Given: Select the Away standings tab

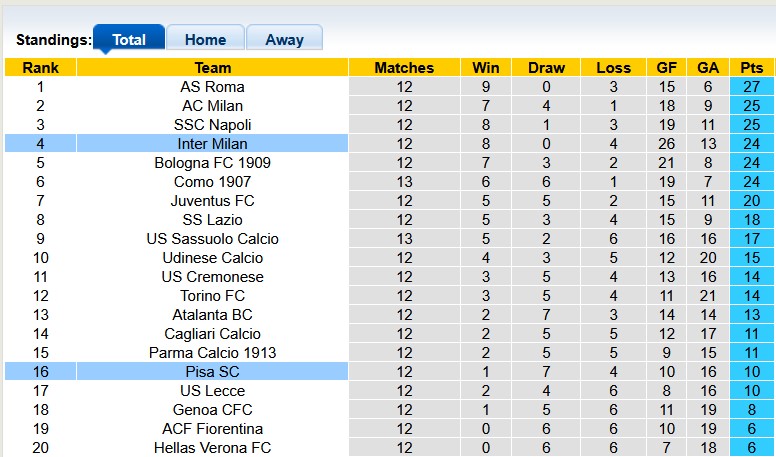Looking at the screenshot, I should pyautogui.click(x=284, y=40).
